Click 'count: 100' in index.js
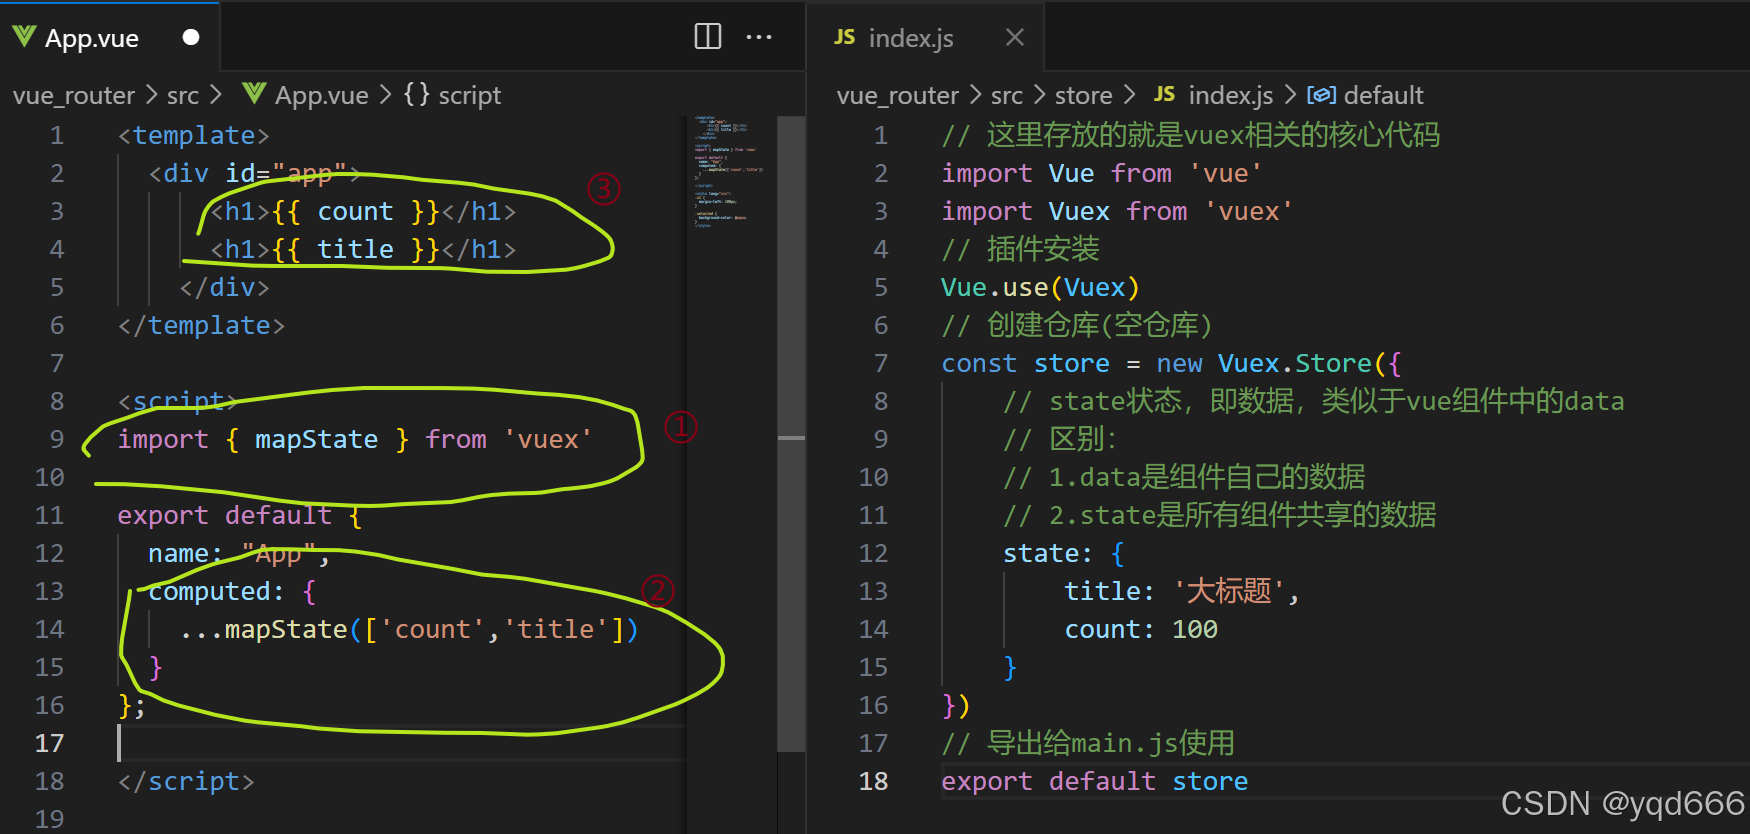 coord(1141,629)
